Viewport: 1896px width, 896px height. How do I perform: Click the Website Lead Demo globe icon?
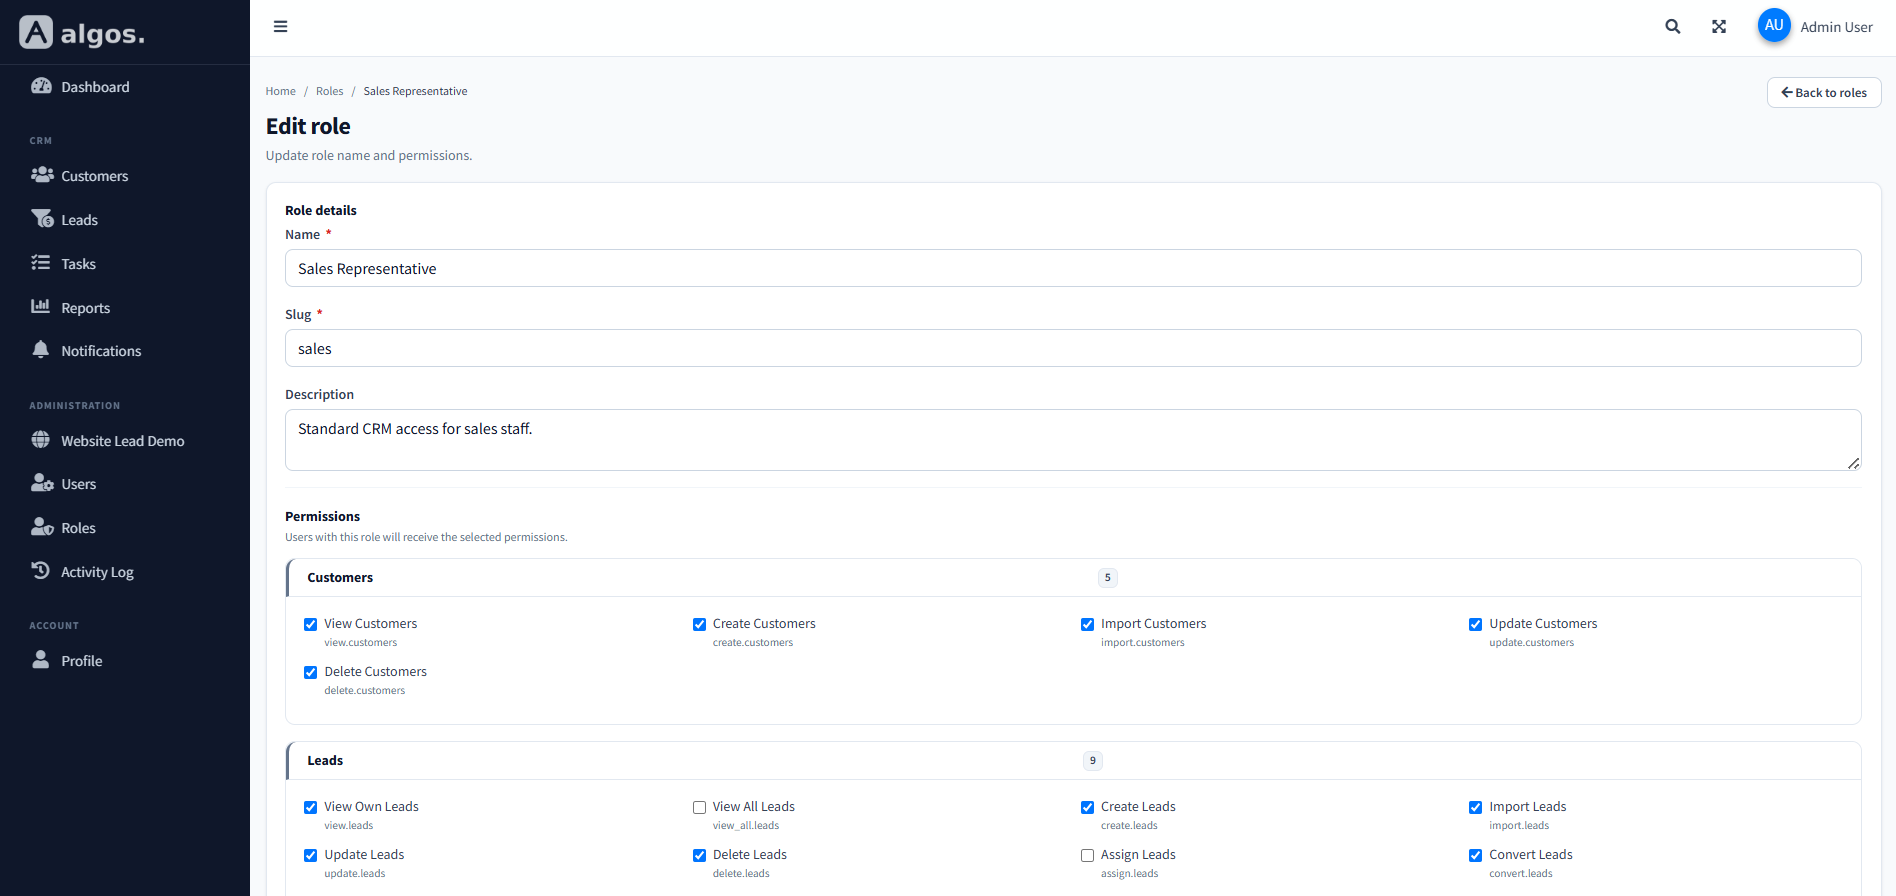coord(41,439)
